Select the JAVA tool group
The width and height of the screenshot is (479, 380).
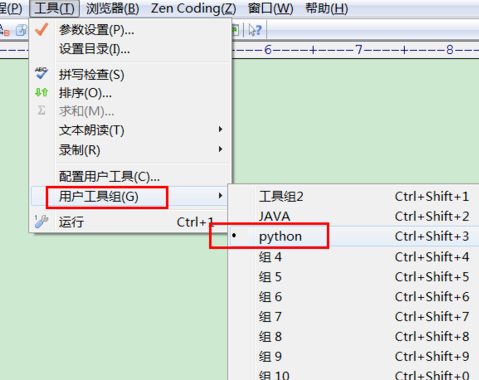pyautogui.click(x=354, y=217)
